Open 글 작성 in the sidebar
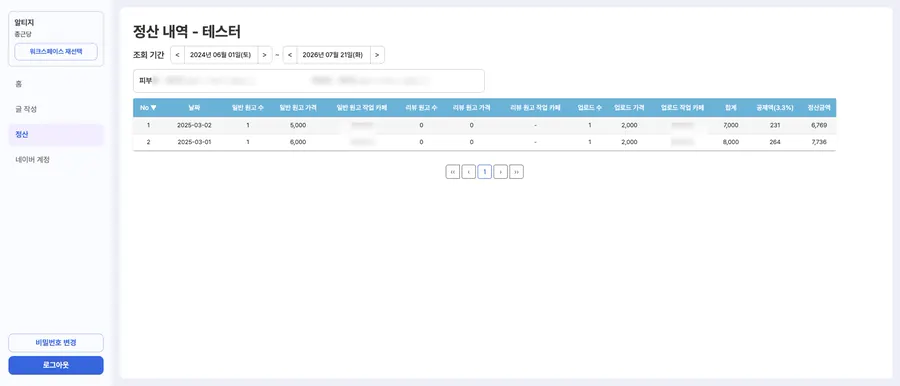Image resolution: width=900 pixels, height=386 pixels. 56,109
